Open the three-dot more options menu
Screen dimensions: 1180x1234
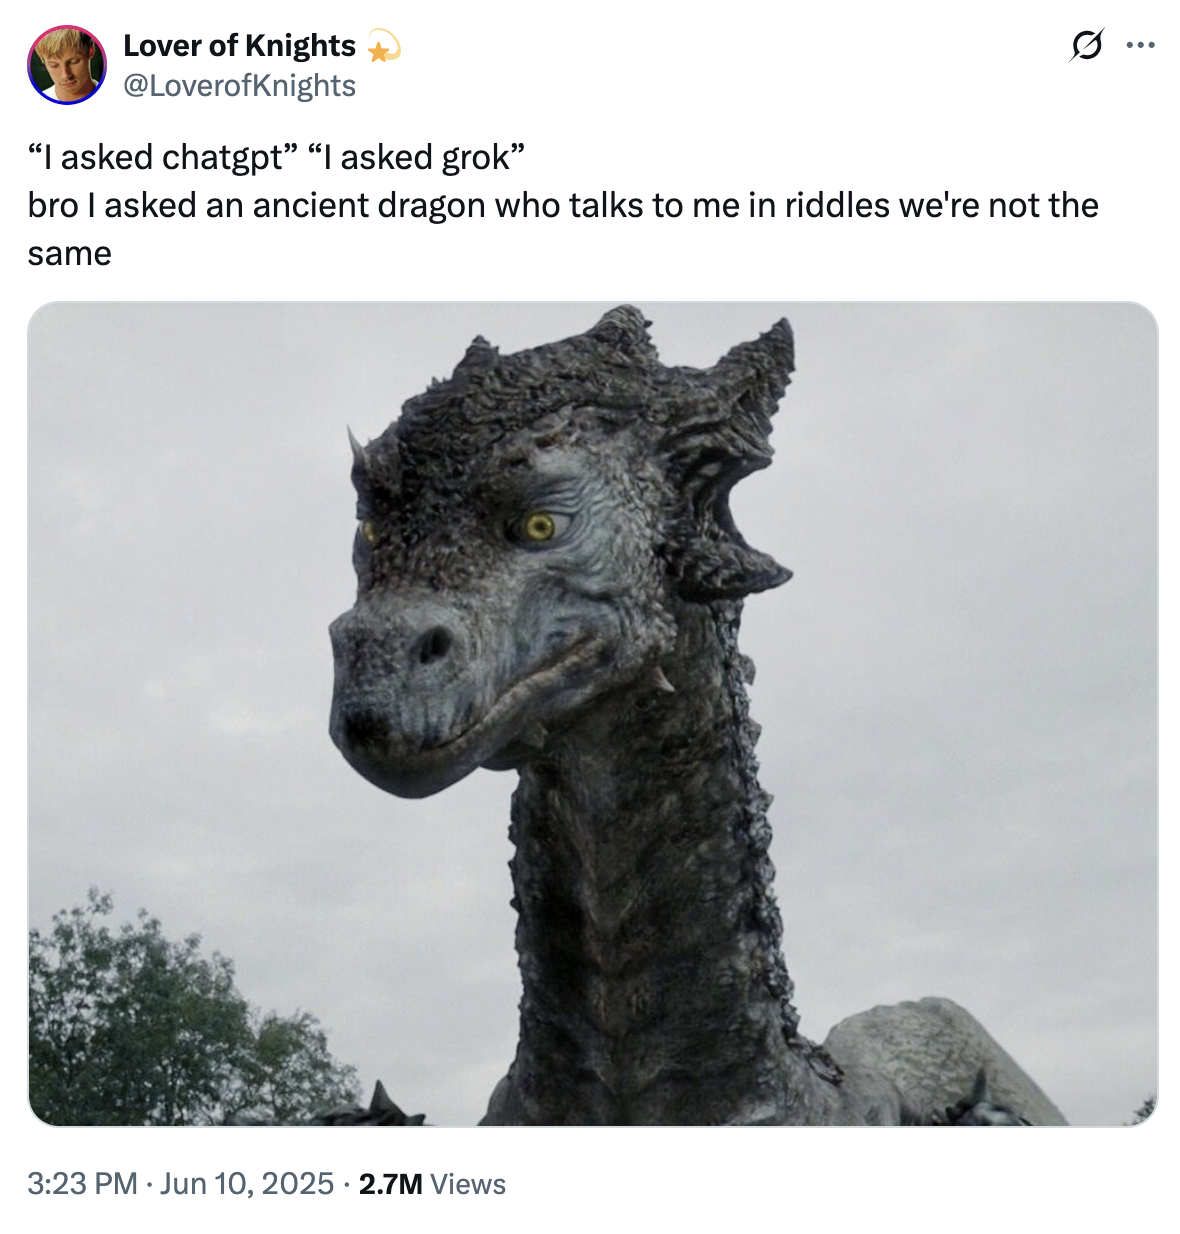(x=1140, y=45)
